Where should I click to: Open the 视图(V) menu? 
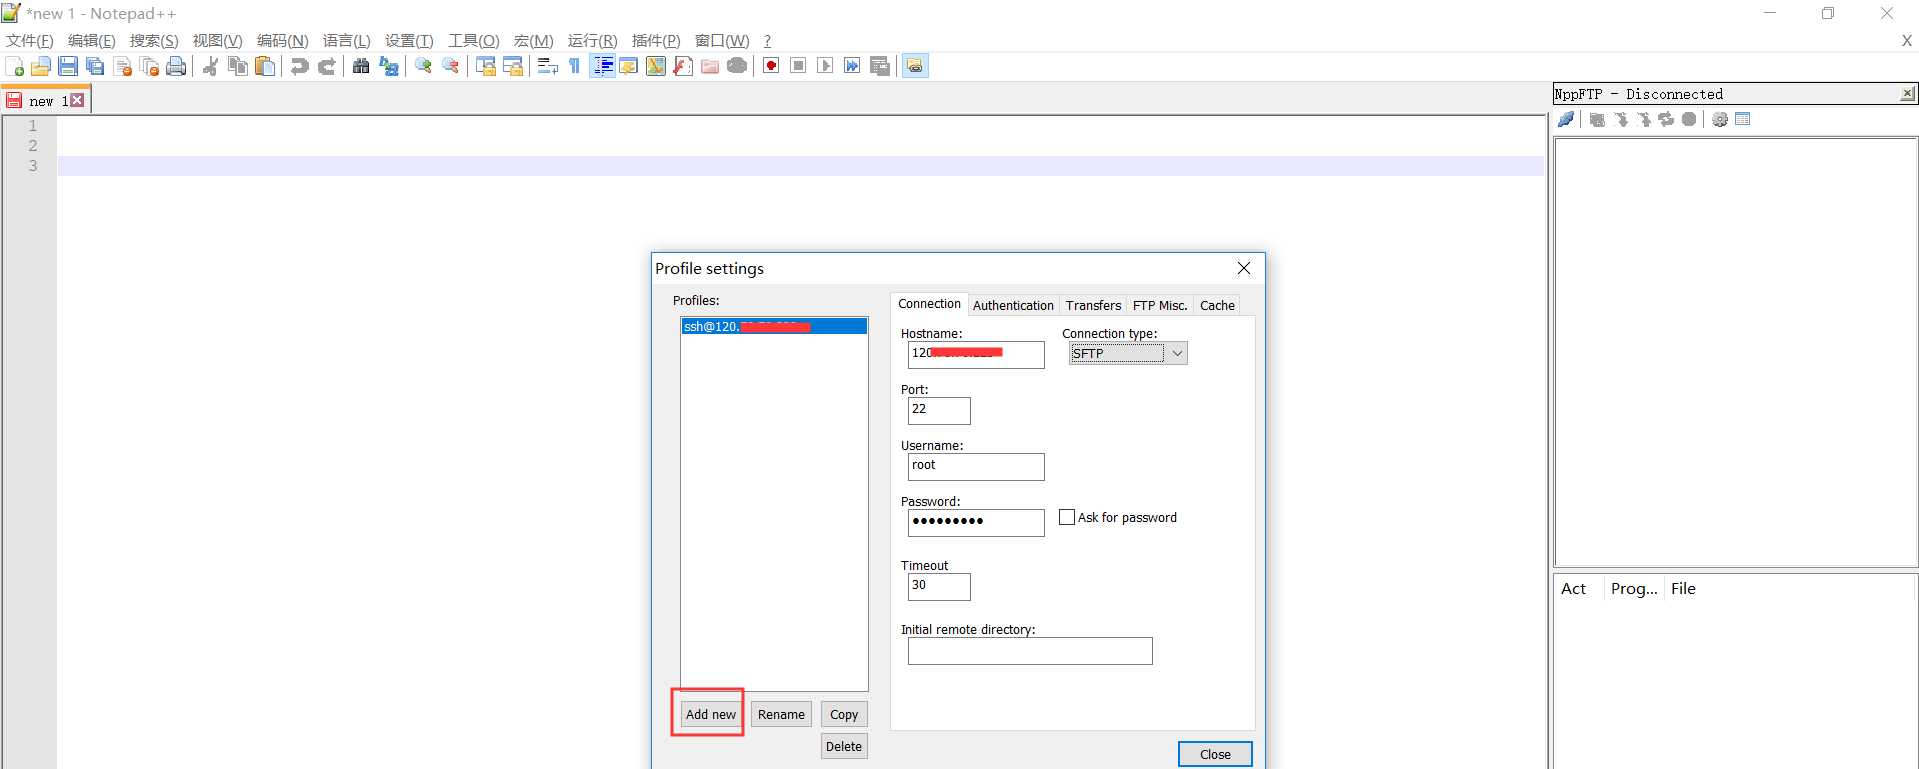218,41
